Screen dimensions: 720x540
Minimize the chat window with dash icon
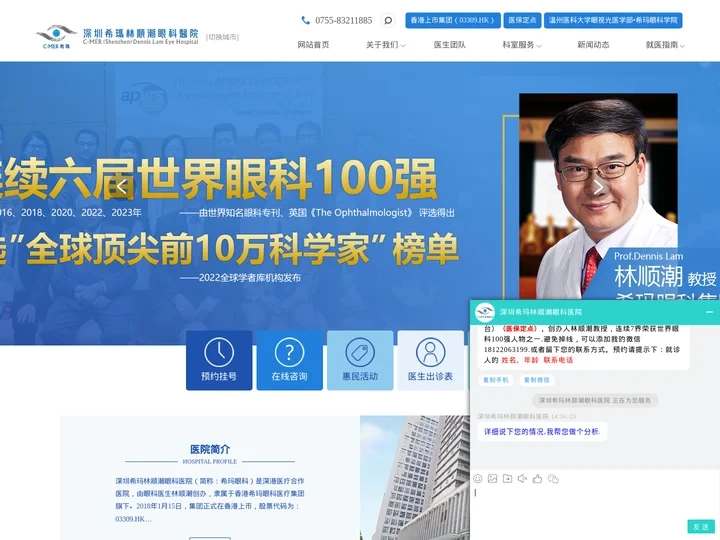point(709,312)
